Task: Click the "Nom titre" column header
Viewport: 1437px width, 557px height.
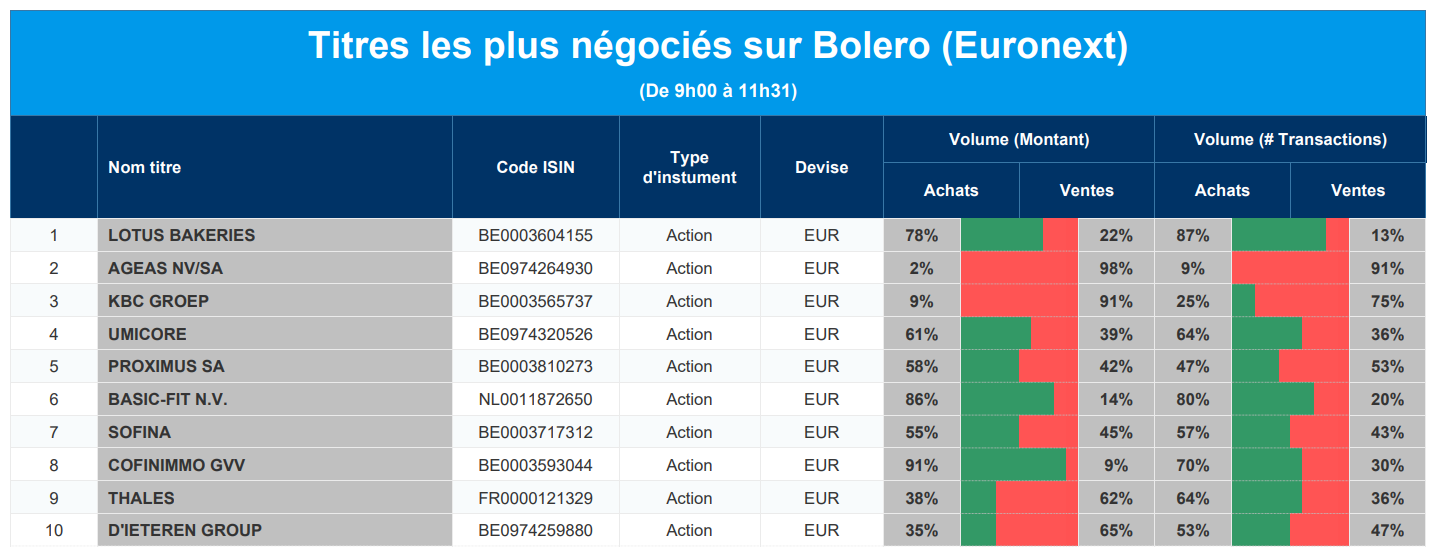Action: (144, 168)
